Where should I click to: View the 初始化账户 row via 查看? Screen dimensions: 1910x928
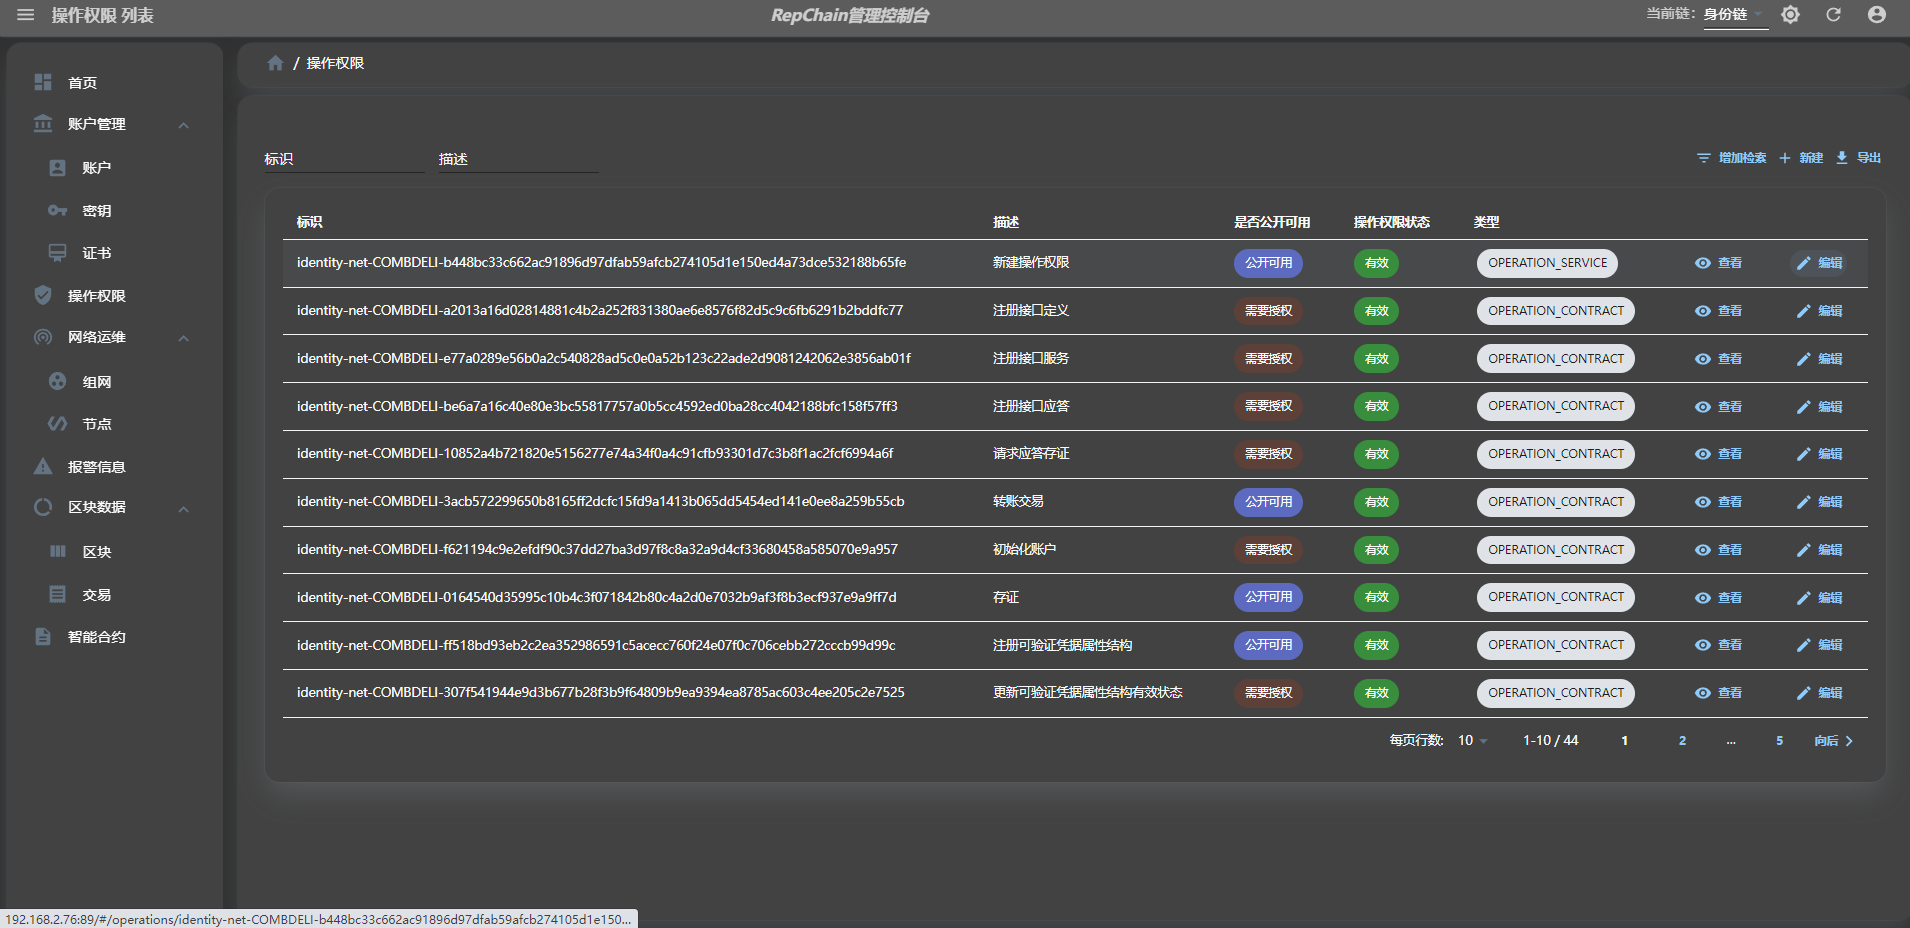click(x=1719, y=550)
